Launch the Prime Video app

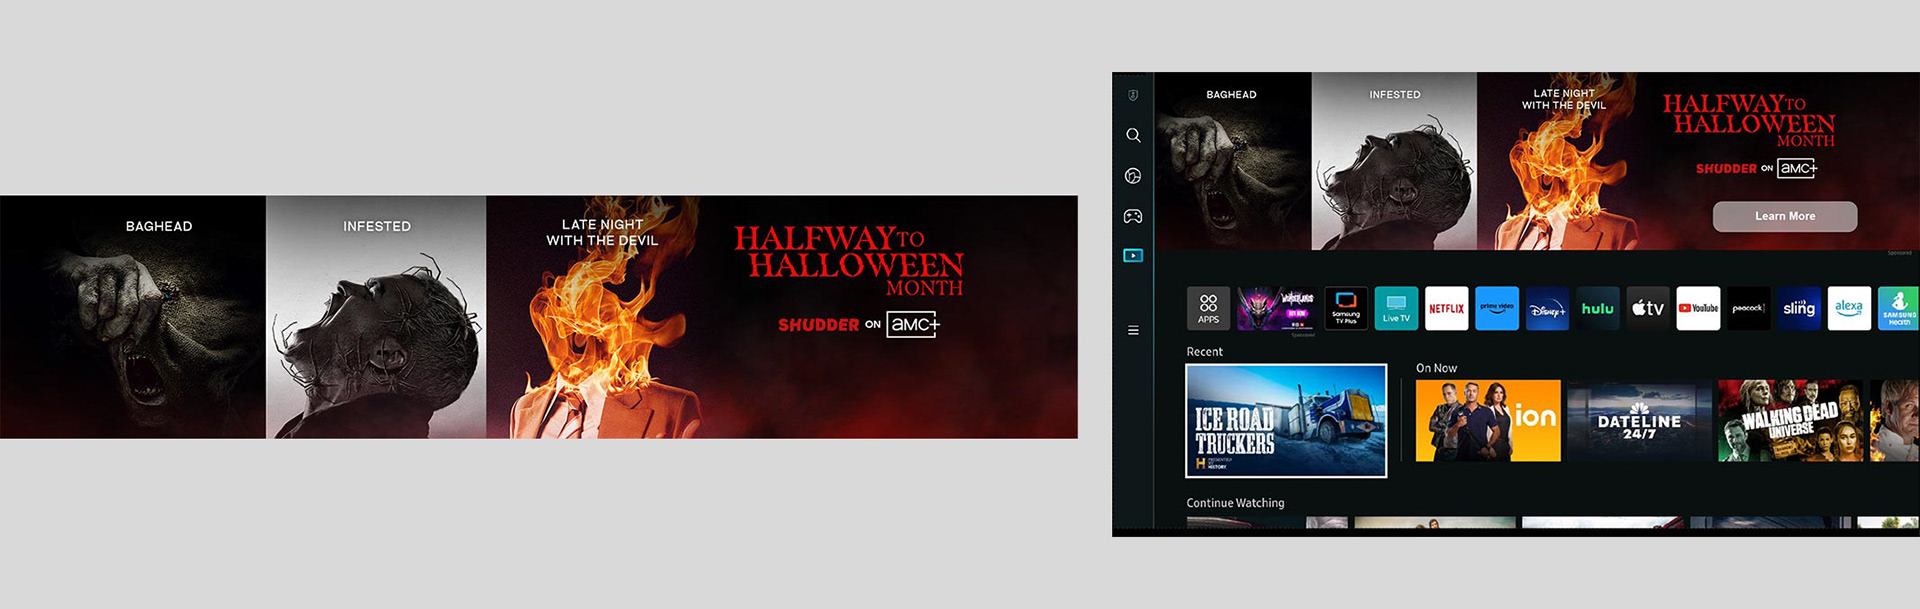(1497, 308)
